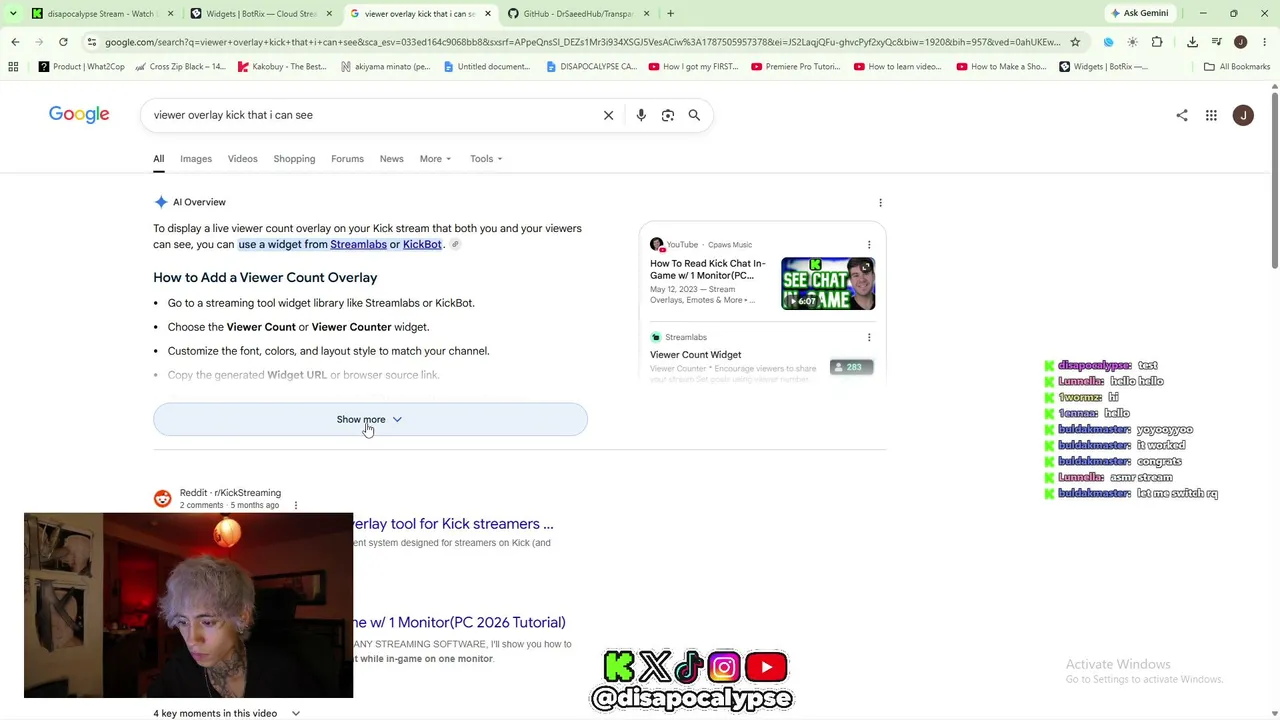Search by image with Google Lens
Viewport: 1280px width, 720px height.
[x=668, y=115]
